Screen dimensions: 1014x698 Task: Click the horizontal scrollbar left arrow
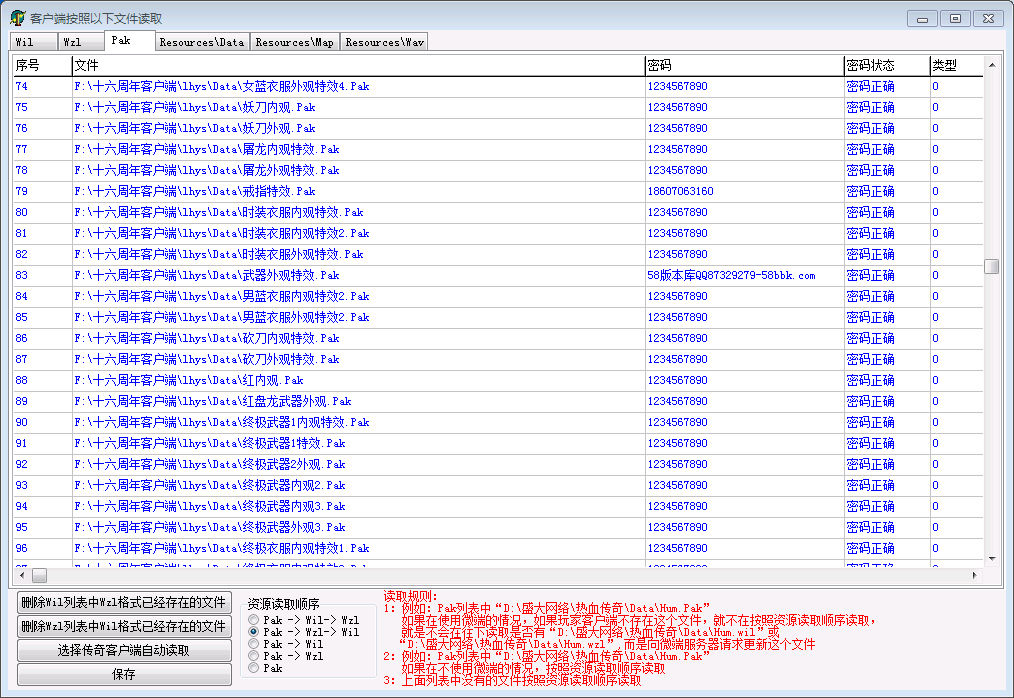coord(22,575)
